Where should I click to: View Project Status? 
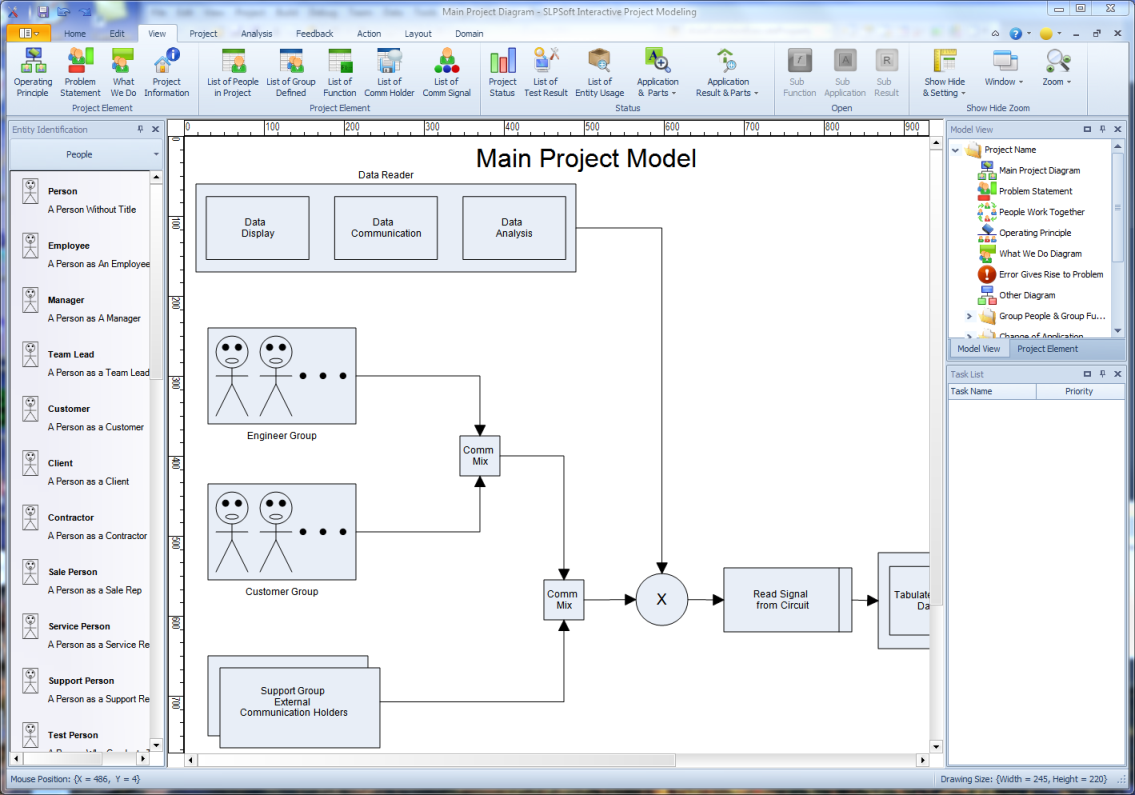pos(502,72)
